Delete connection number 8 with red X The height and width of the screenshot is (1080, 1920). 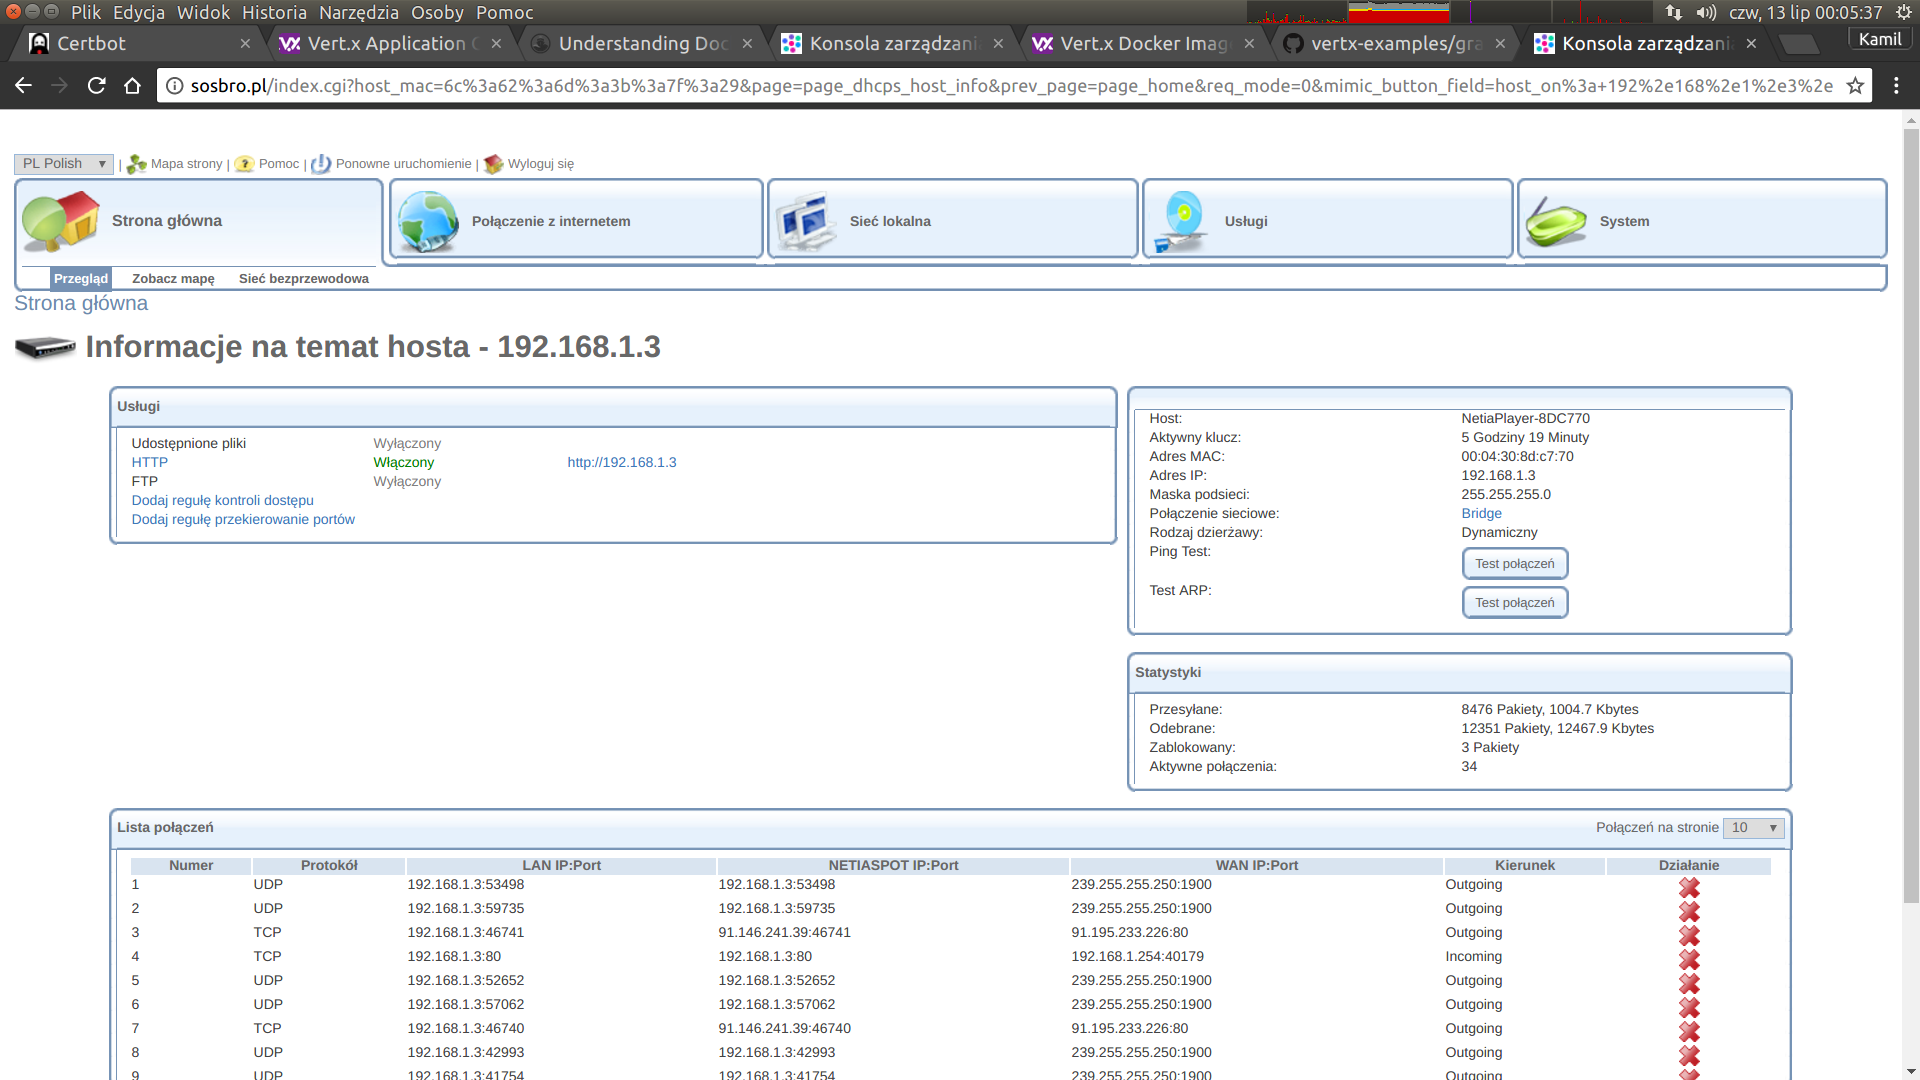1689,1055
